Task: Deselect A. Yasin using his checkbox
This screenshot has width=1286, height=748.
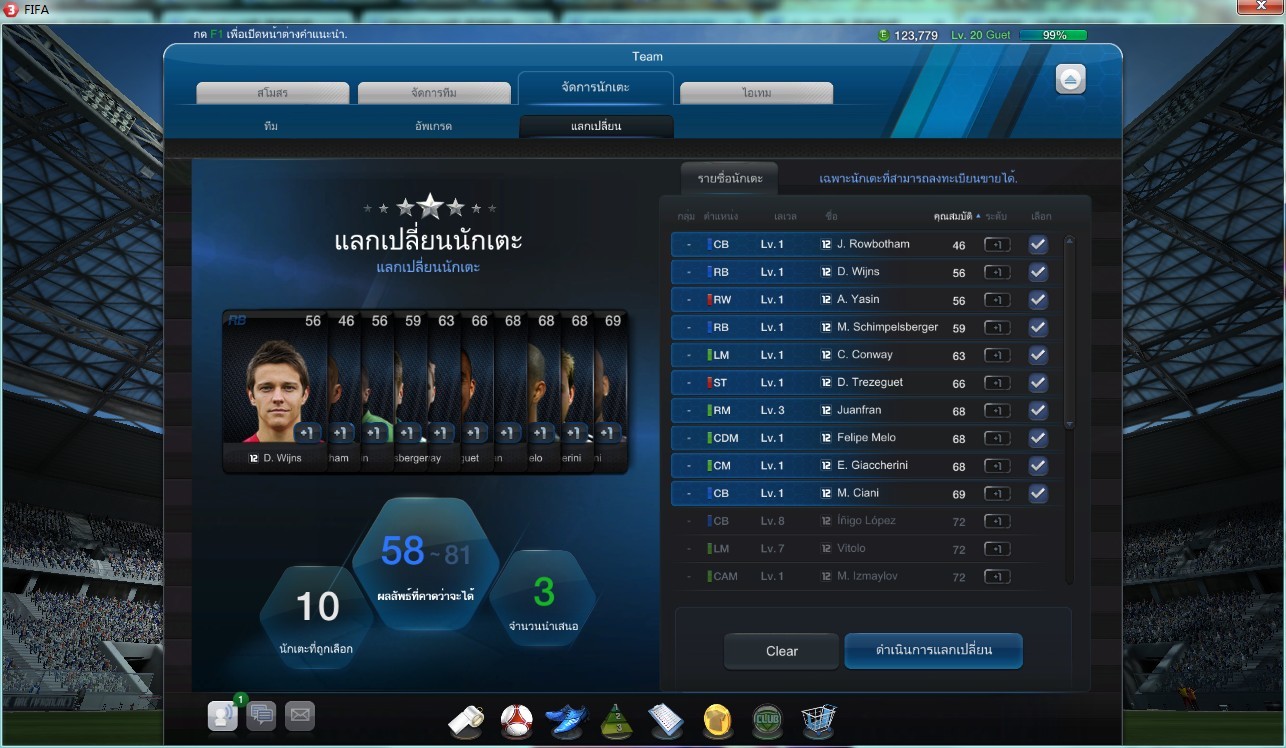Action: 1038,299
